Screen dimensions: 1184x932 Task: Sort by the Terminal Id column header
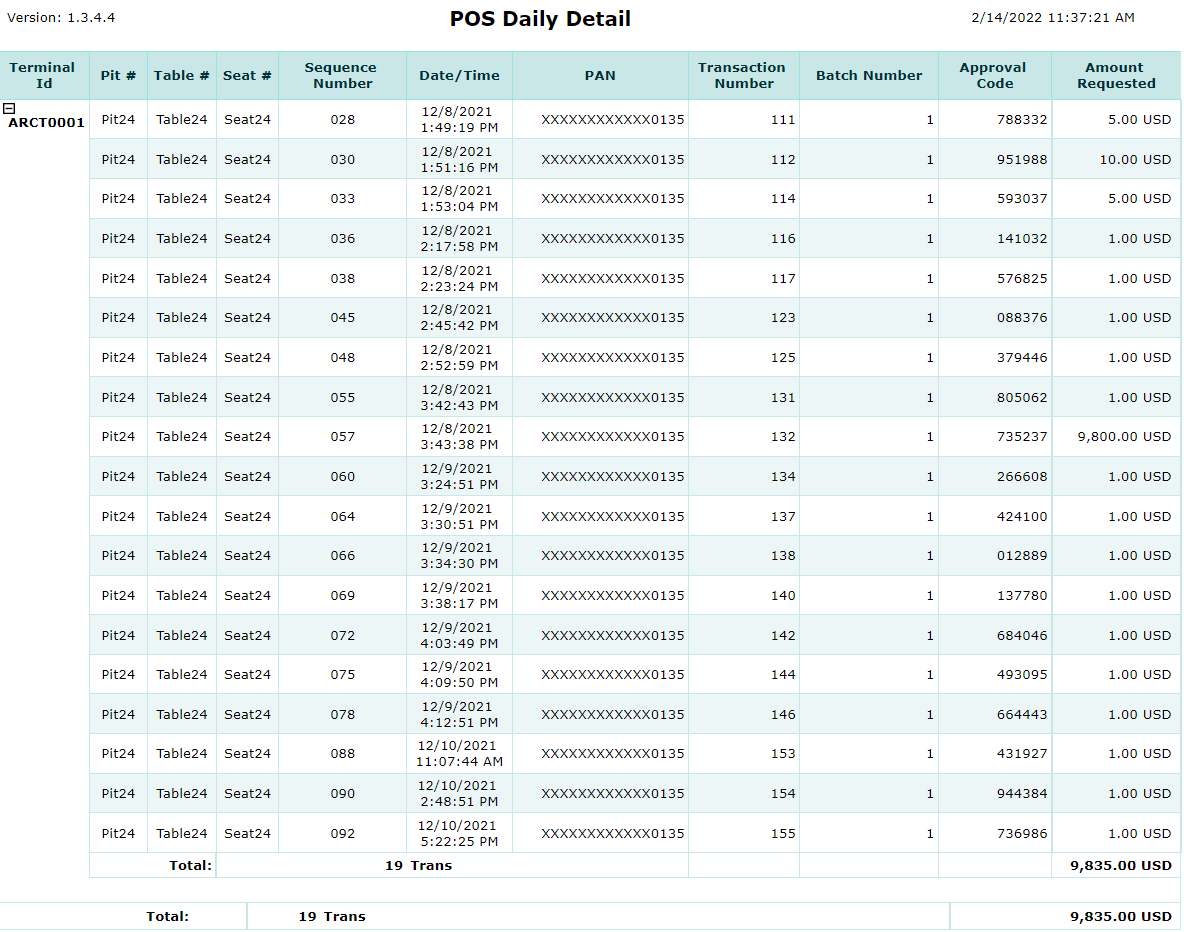click(x=42, y=75)
